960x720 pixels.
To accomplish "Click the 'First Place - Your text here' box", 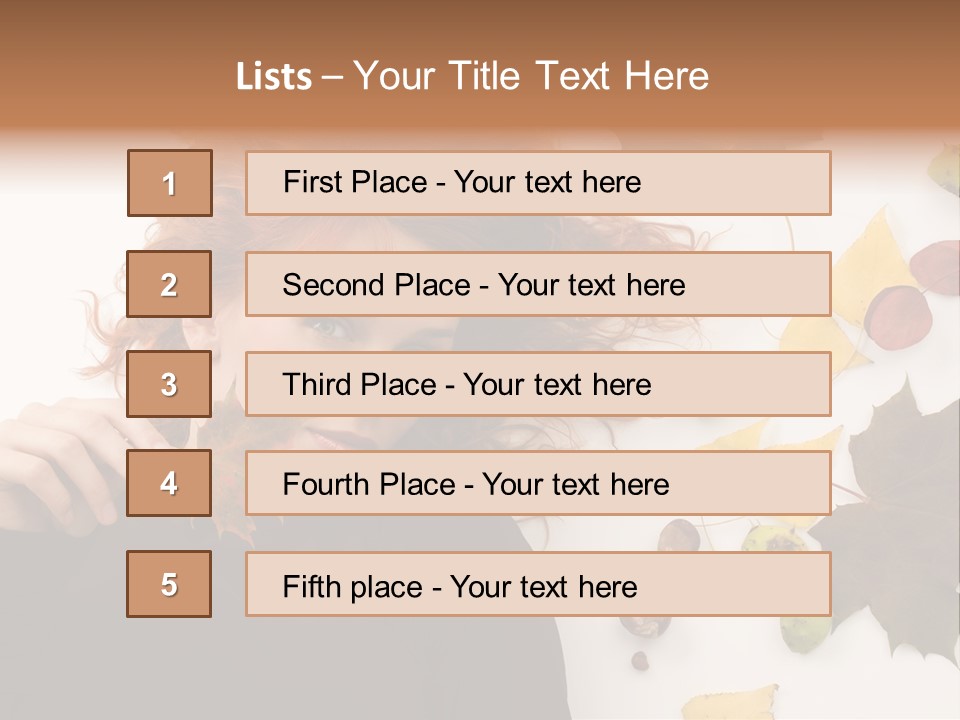I will (538, 183).
